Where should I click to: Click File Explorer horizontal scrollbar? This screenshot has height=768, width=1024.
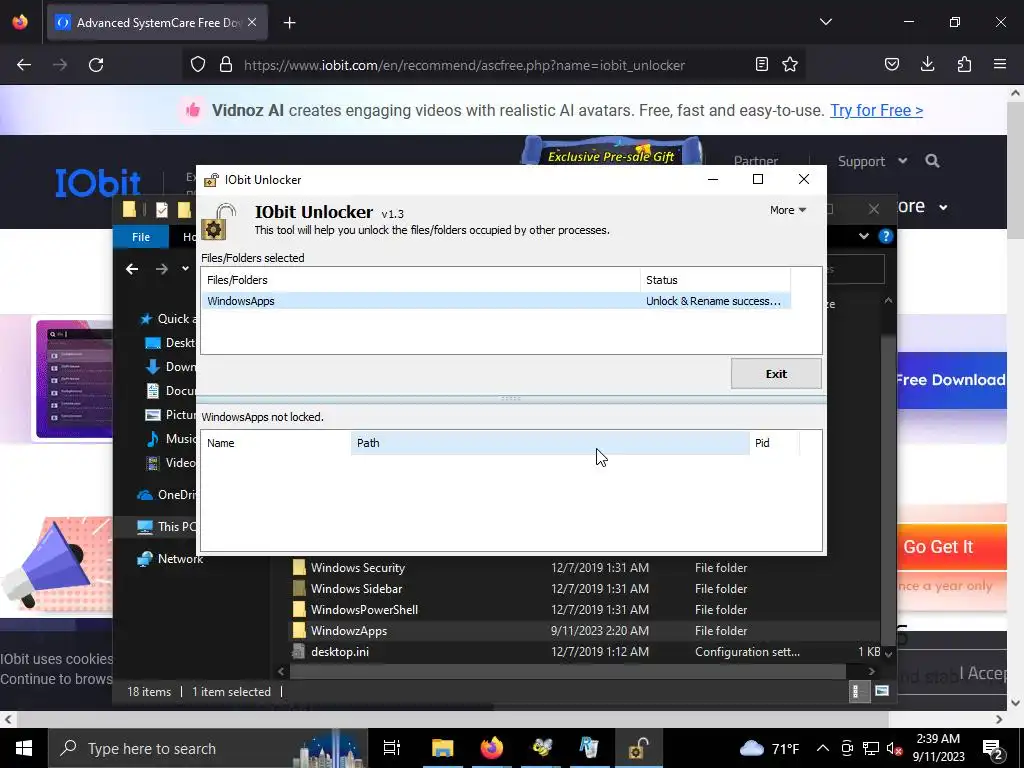(x=568, y=671)
